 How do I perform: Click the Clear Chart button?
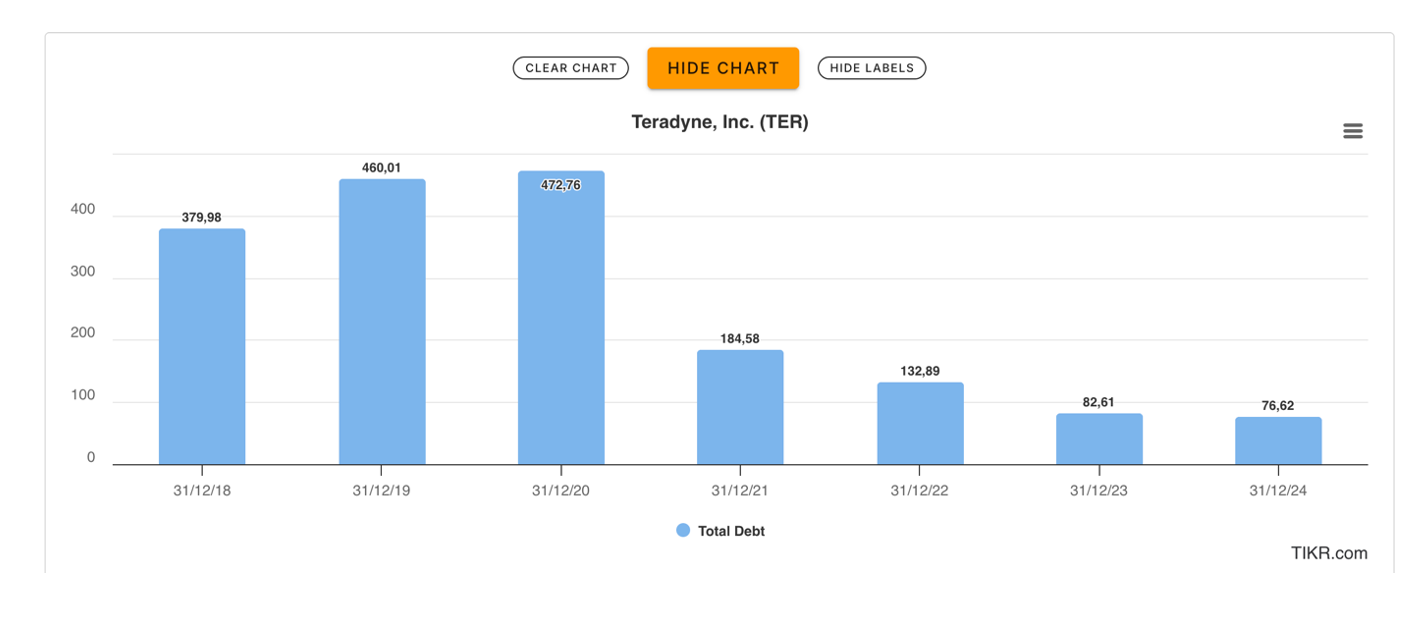(571, 68)
